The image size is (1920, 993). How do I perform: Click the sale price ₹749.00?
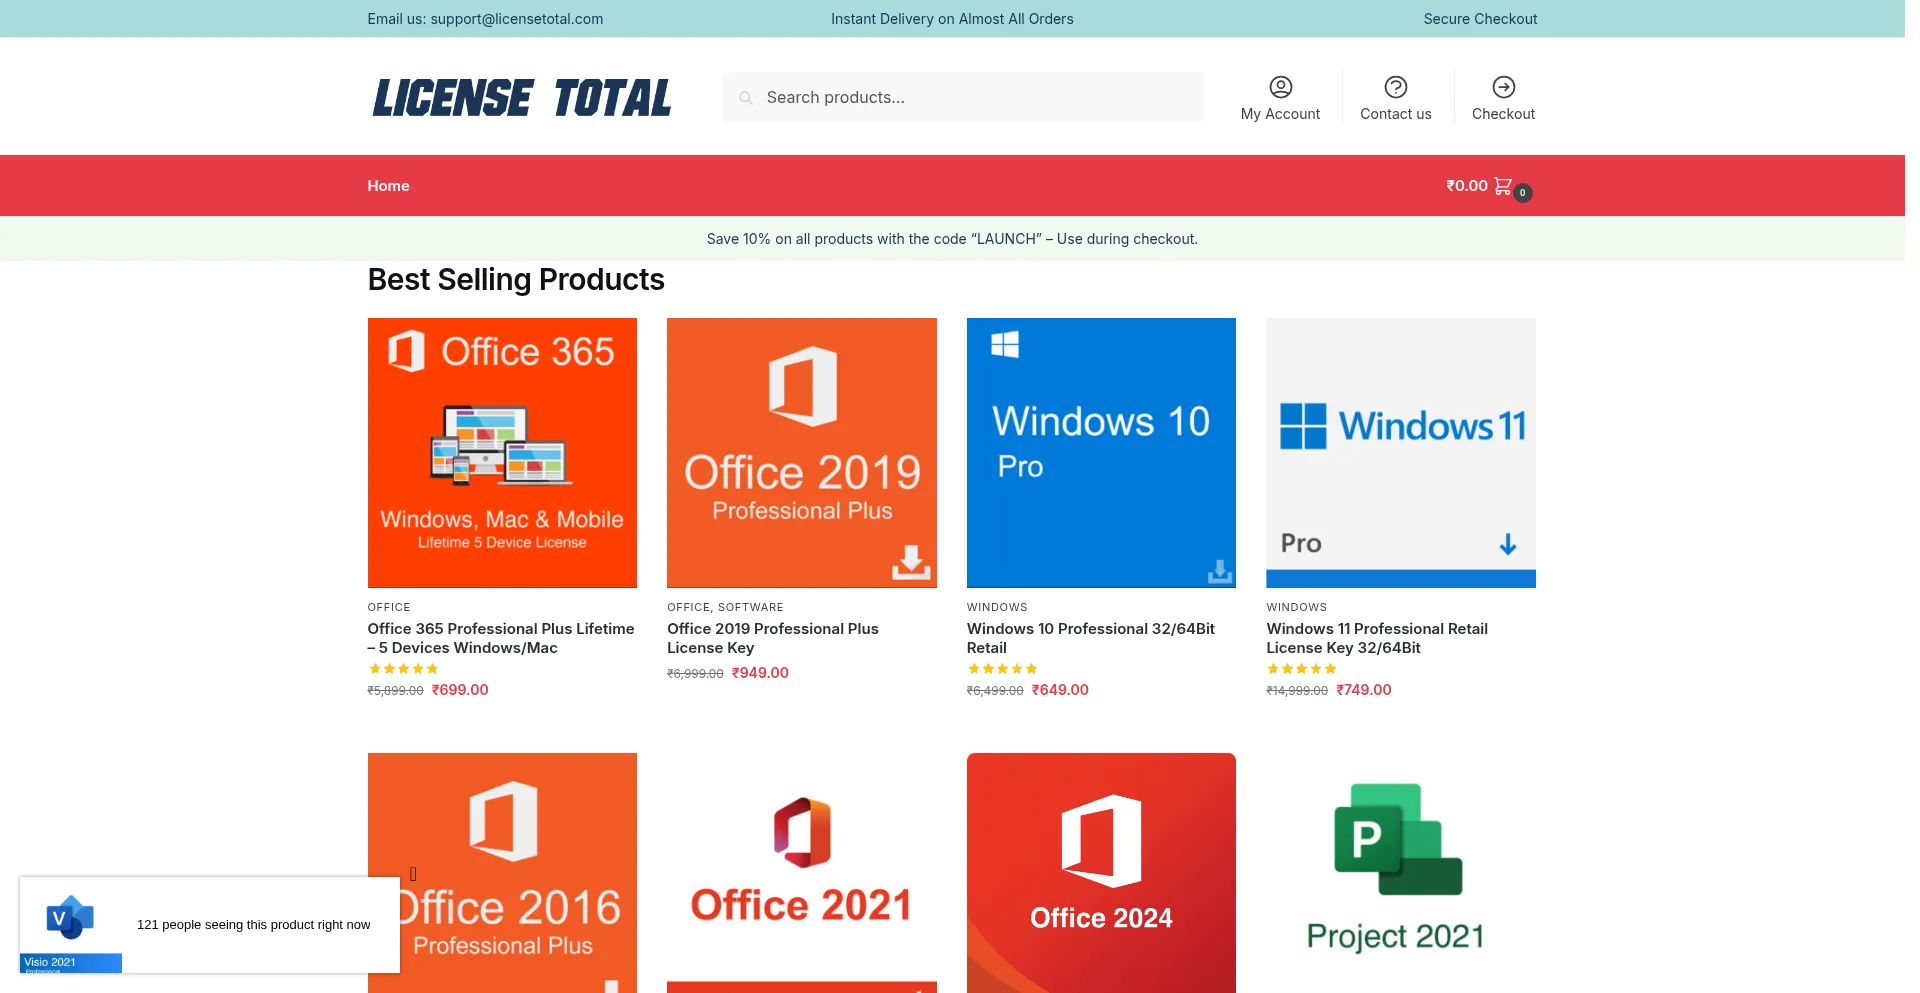click(x=1364, y=690)
